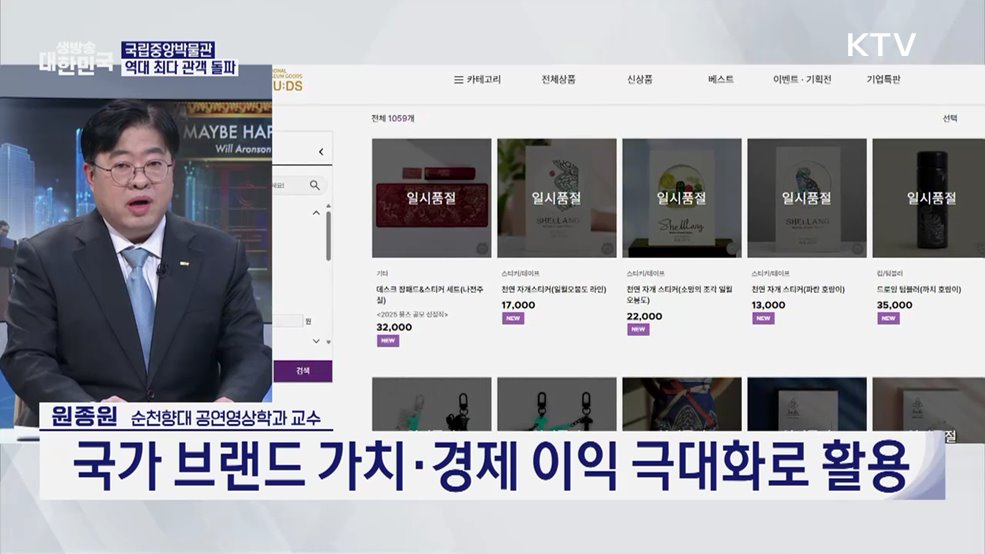Viewport: 985px width, 554px height.
Task: Click the MU:DS shop logo
Action: (x=288, y=80)
